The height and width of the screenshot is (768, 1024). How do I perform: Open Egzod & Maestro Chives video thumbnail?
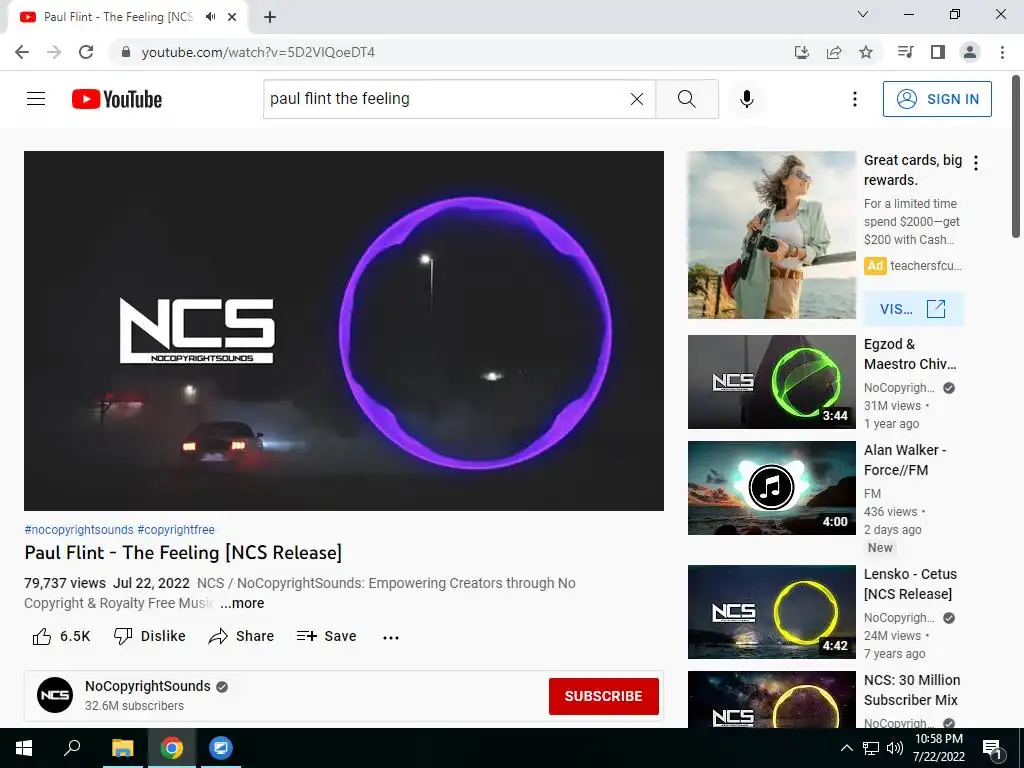coord(772,382)
